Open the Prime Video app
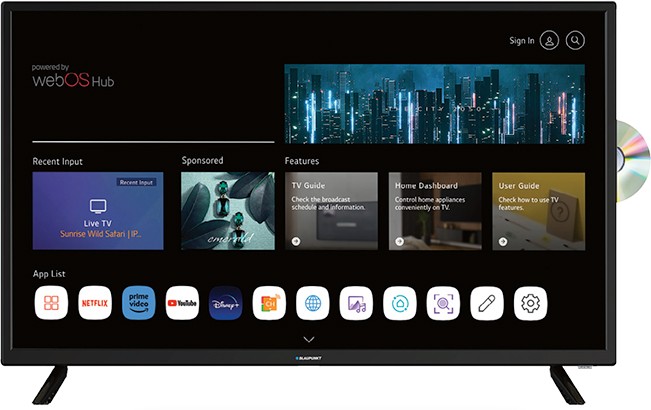 (138, 303)
